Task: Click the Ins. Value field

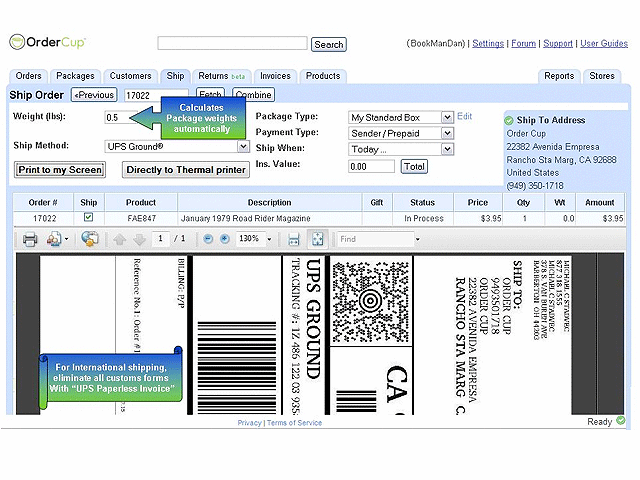Action: (x=371, y=167)
